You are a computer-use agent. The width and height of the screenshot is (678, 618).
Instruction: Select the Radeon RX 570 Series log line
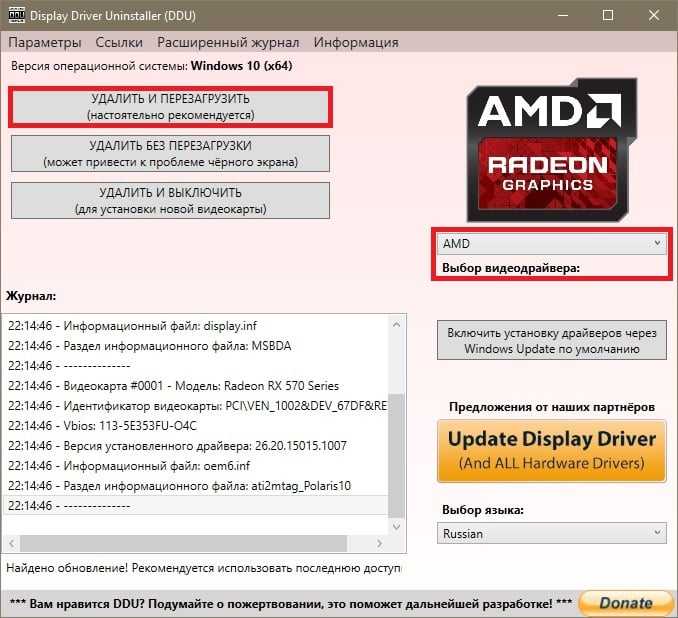[x=197, y=386]
